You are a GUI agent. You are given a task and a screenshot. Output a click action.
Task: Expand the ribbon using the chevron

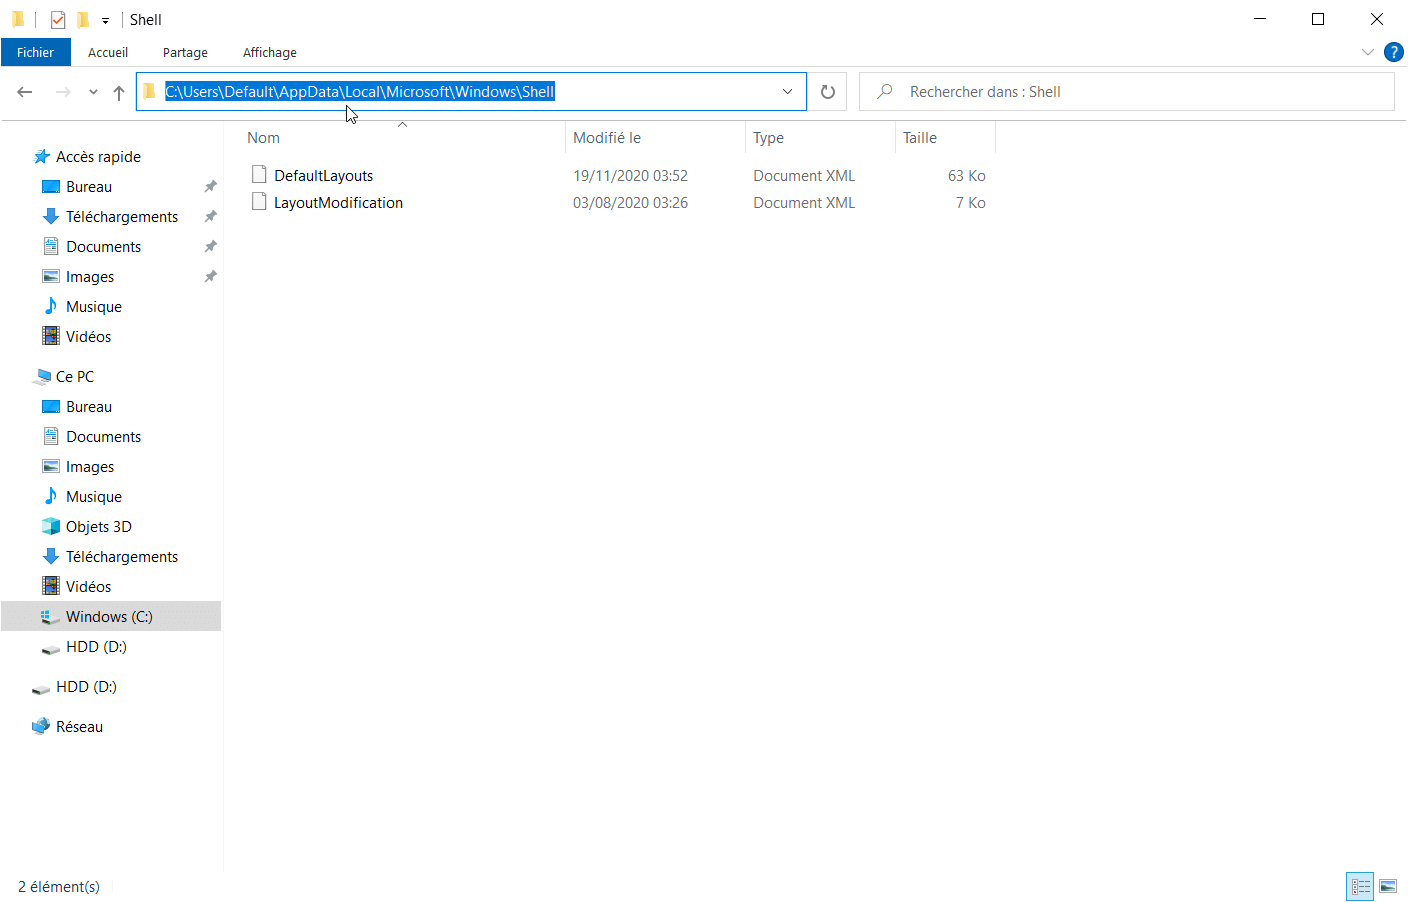(1367, 52)
